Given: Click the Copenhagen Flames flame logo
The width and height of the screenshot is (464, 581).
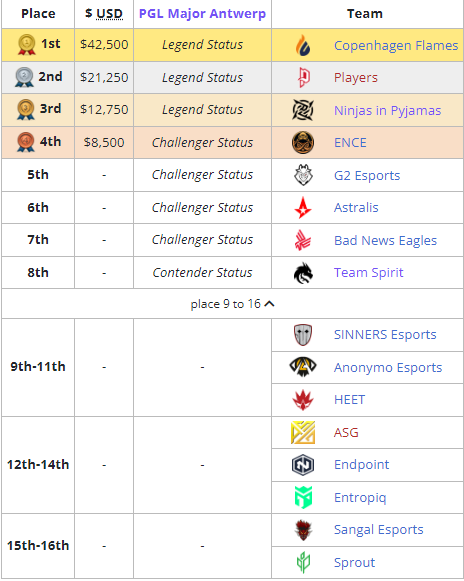Looking at the screenshot, I should tap(303, 45).
